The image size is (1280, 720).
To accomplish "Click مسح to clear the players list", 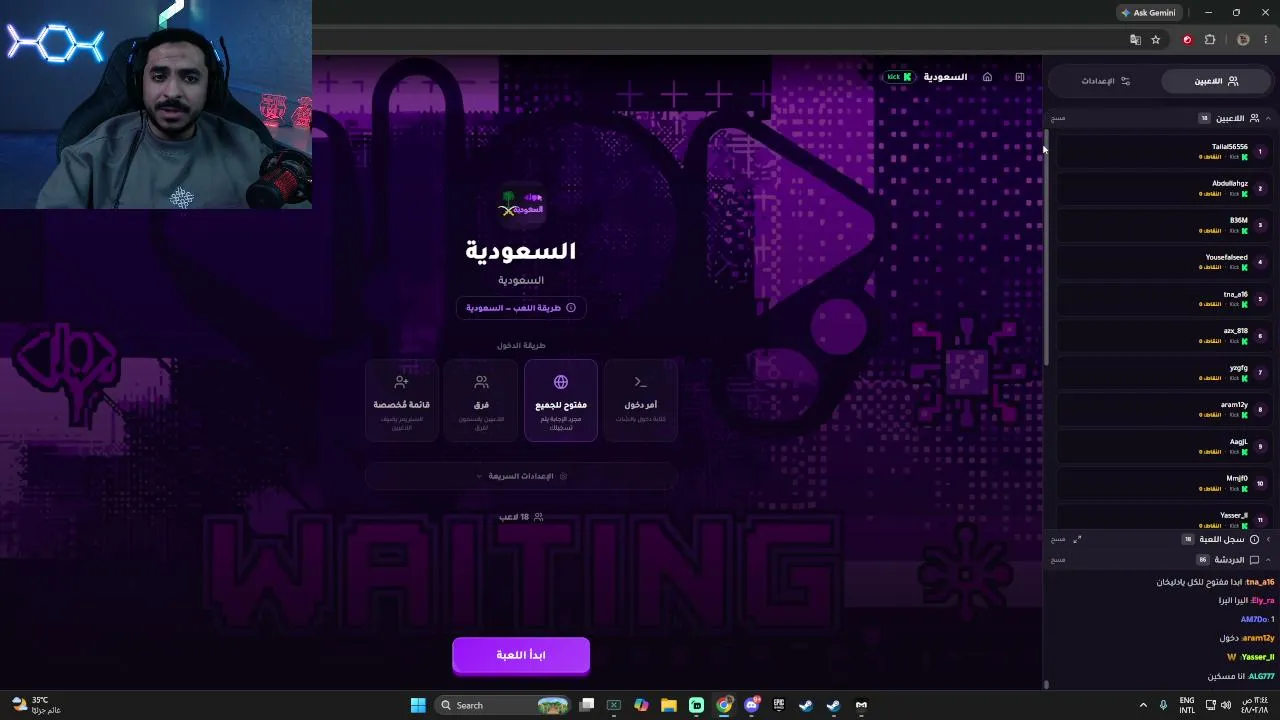I will [x=1058, y=118].
